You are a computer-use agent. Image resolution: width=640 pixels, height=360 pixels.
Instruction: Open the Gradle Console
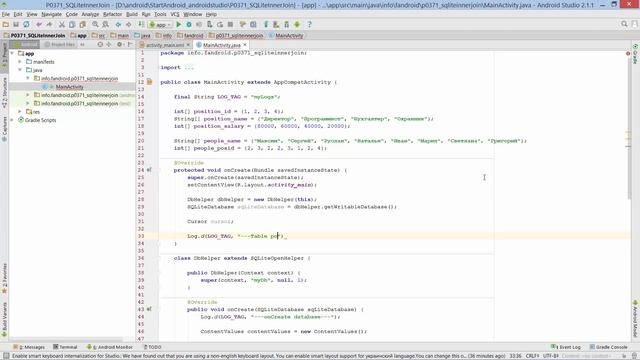609,347
